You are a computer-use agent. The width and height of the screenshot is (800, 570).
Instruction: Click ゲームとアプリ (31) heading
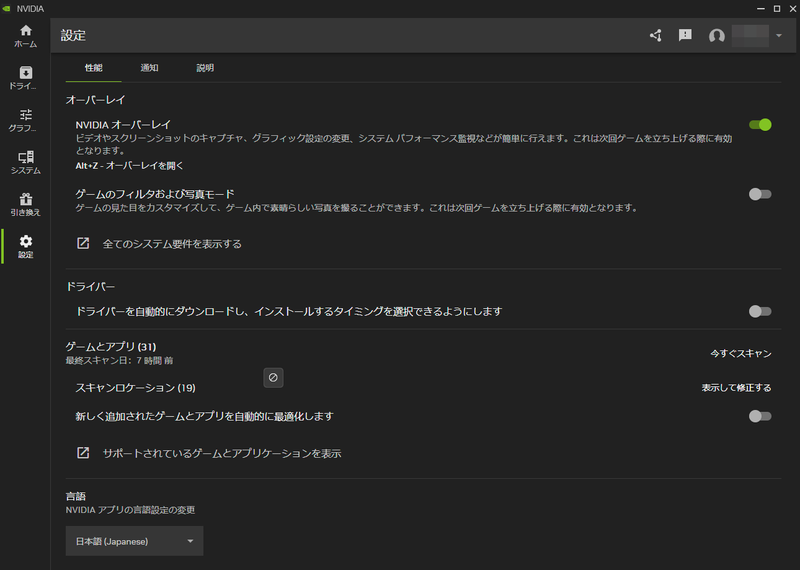pyautogui.click(x=111, y=346)
